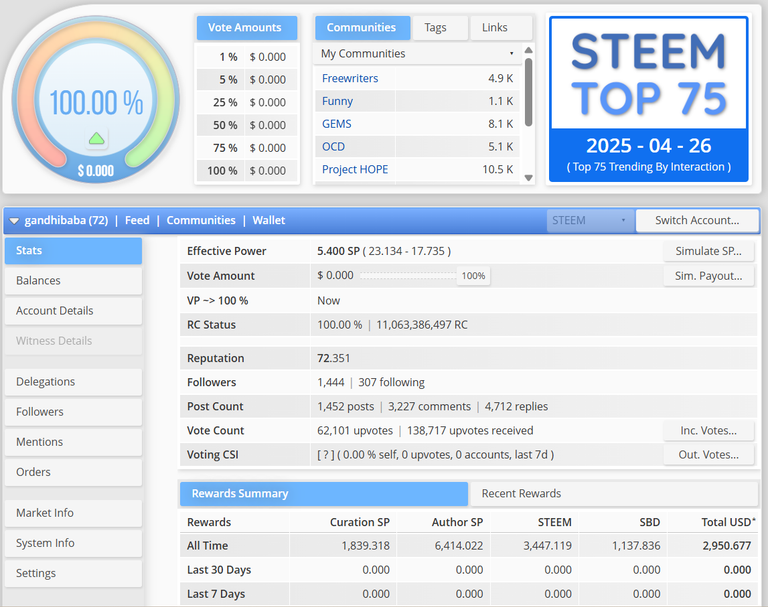Click the Out. Votes button

coord(708,455)
